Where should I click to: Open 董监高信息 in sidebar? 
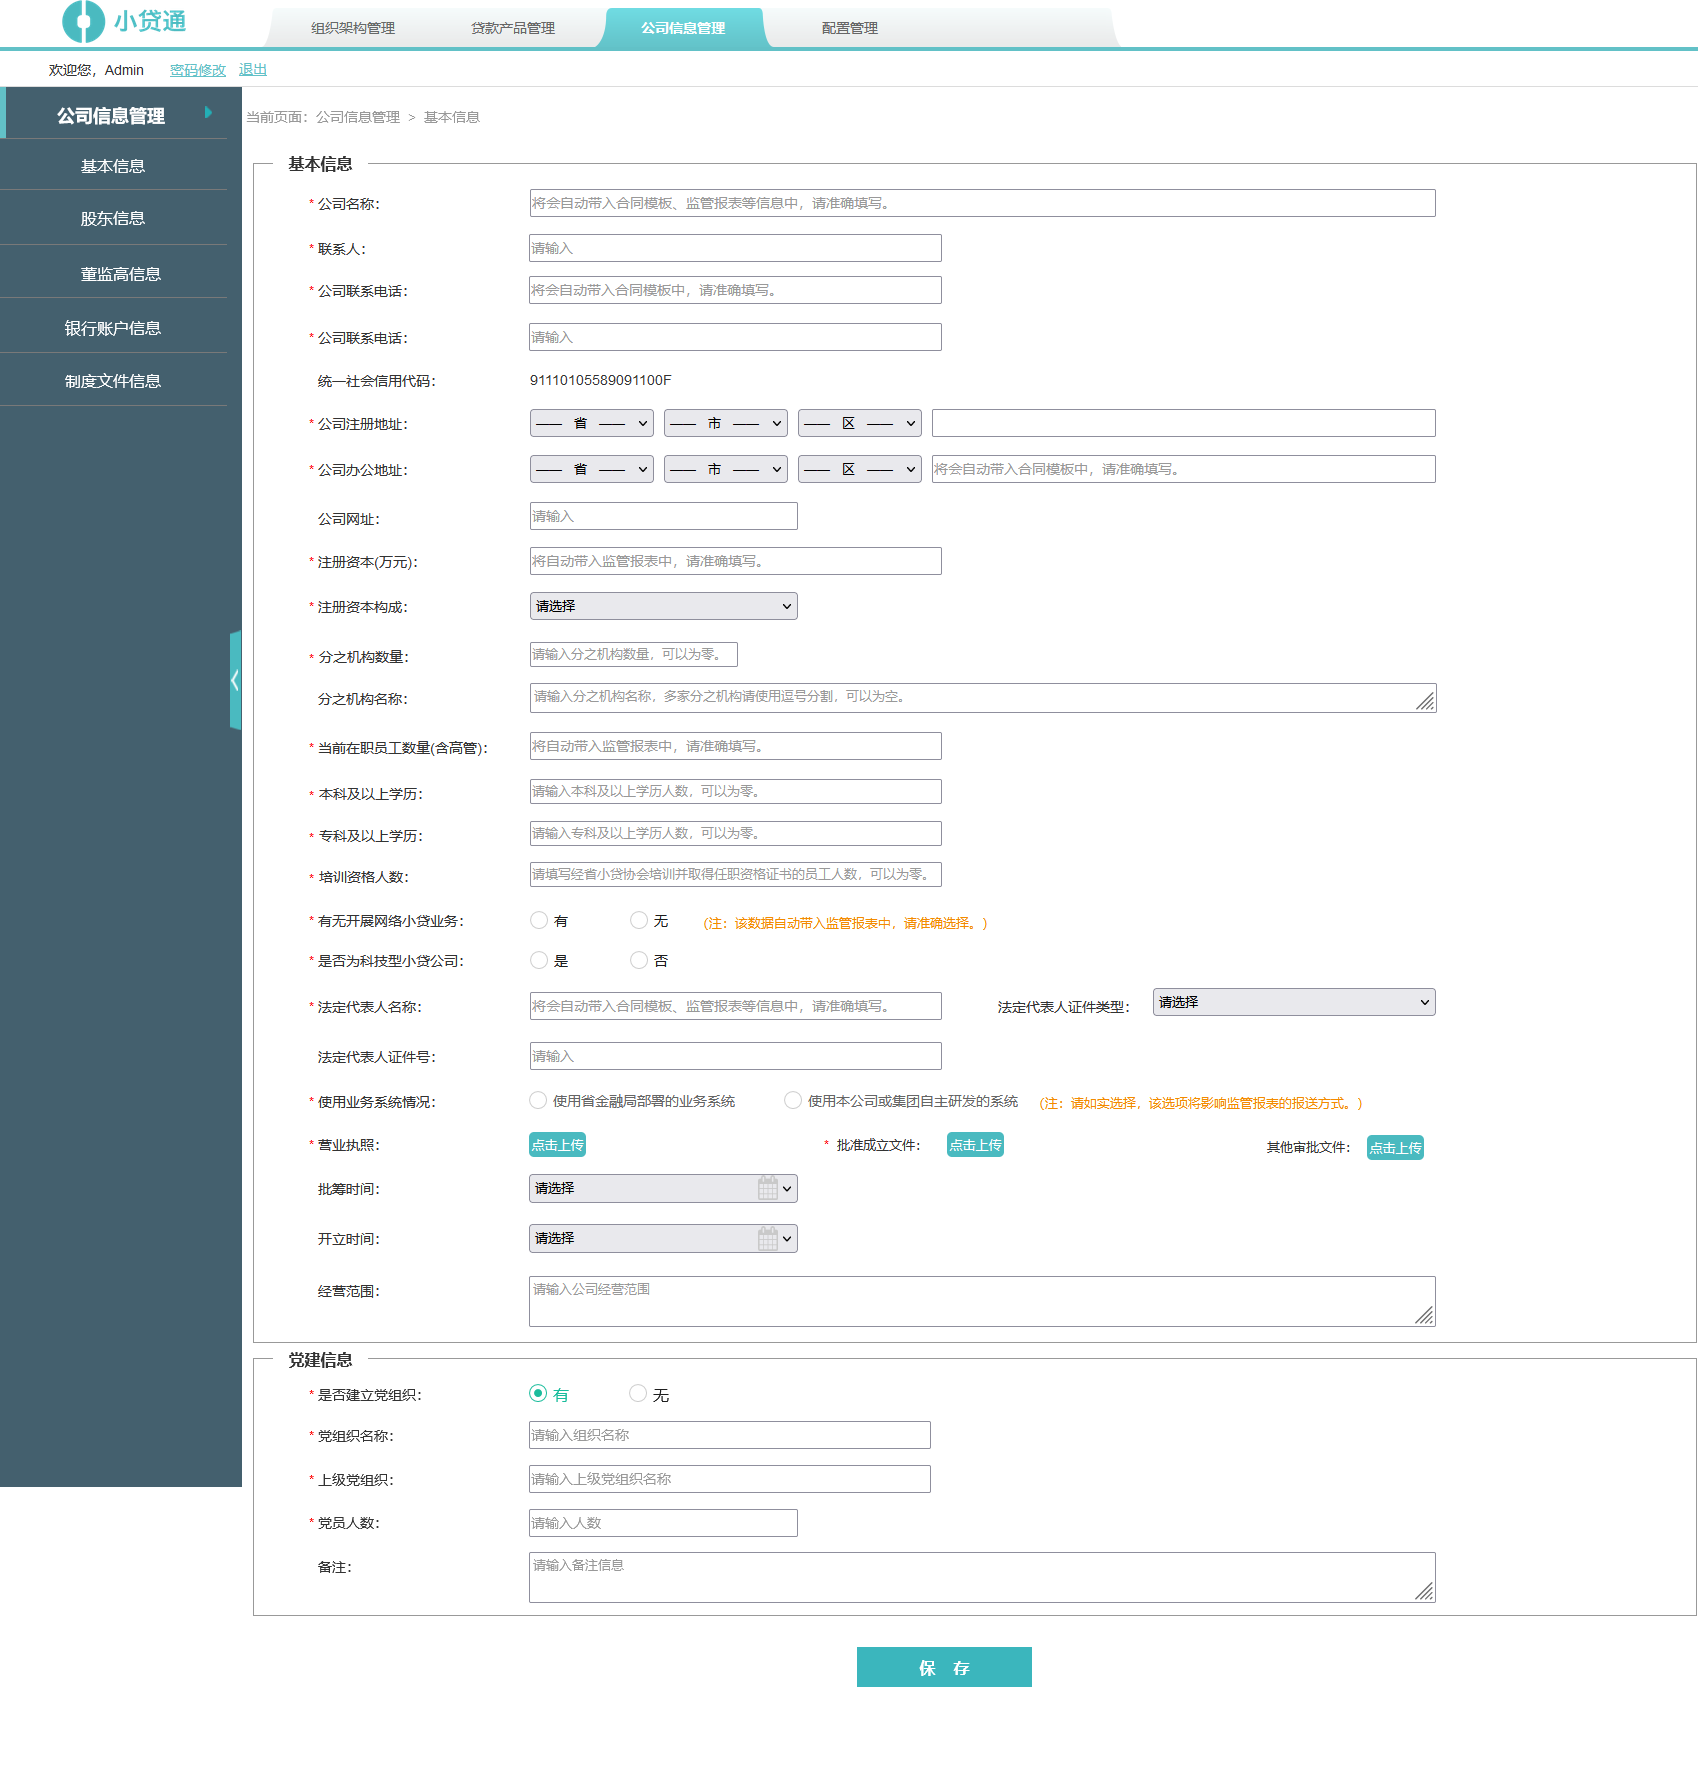tap(121, 274)
